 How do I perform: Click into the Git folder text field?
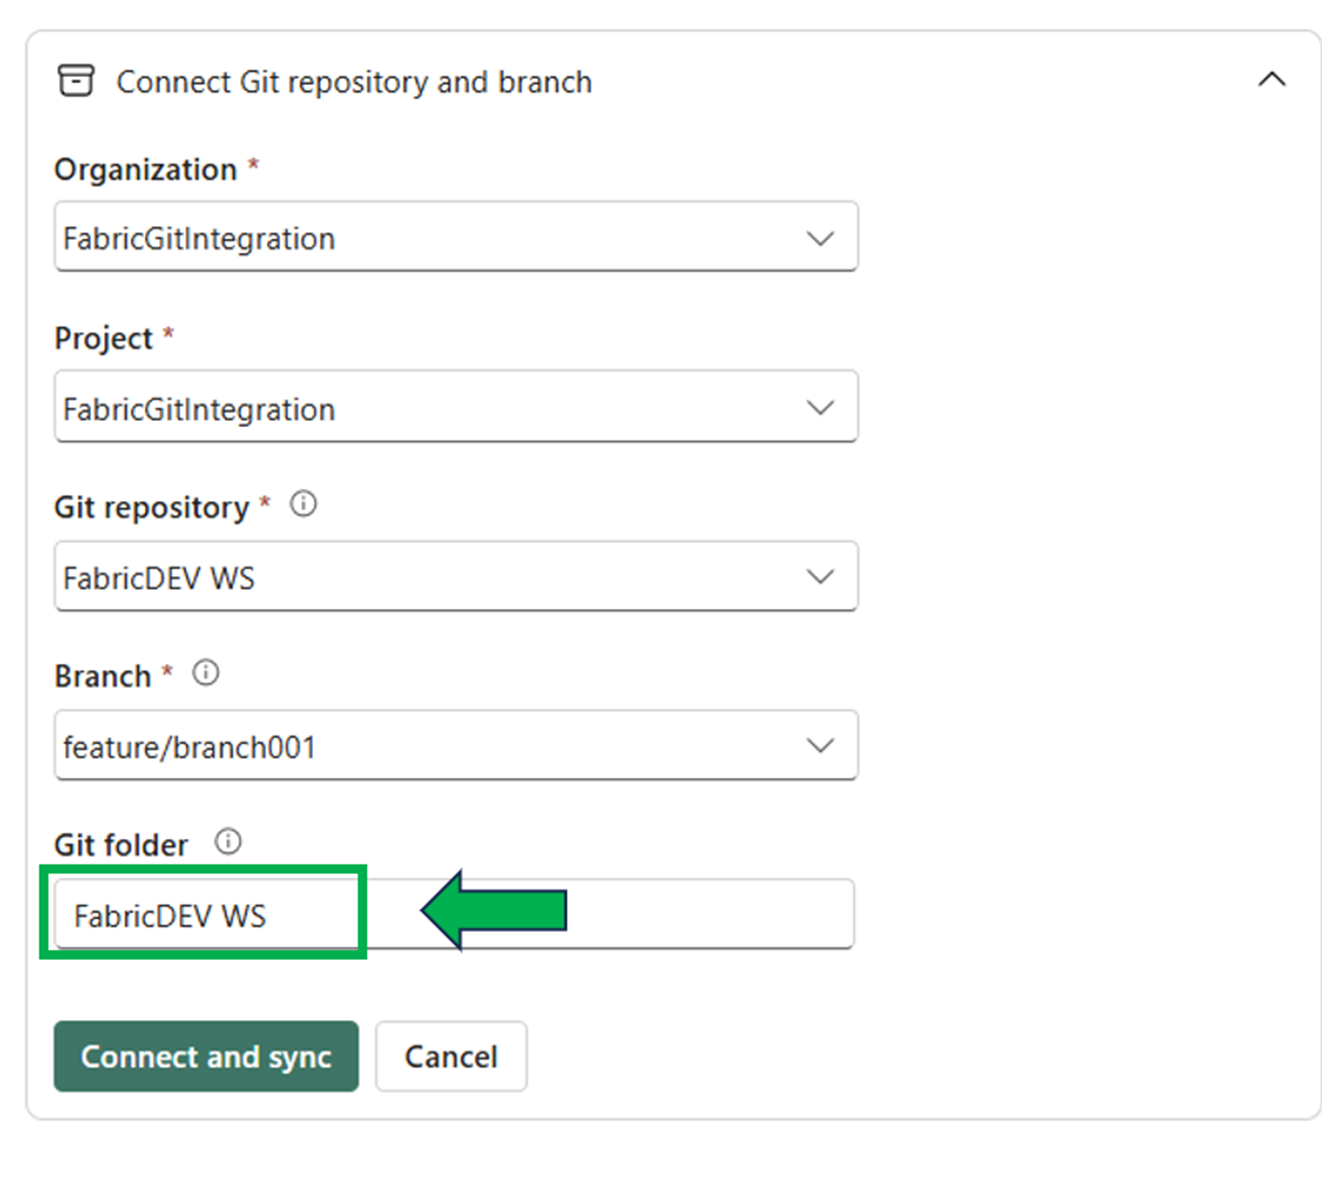coord(455,914)
